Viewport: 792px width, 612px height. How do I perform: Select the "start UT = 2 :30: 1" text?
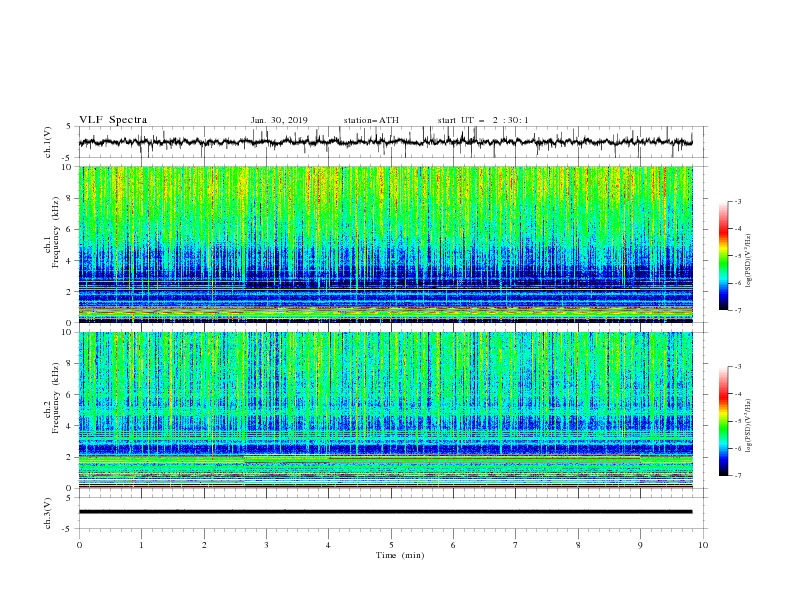tap(483, 120)
